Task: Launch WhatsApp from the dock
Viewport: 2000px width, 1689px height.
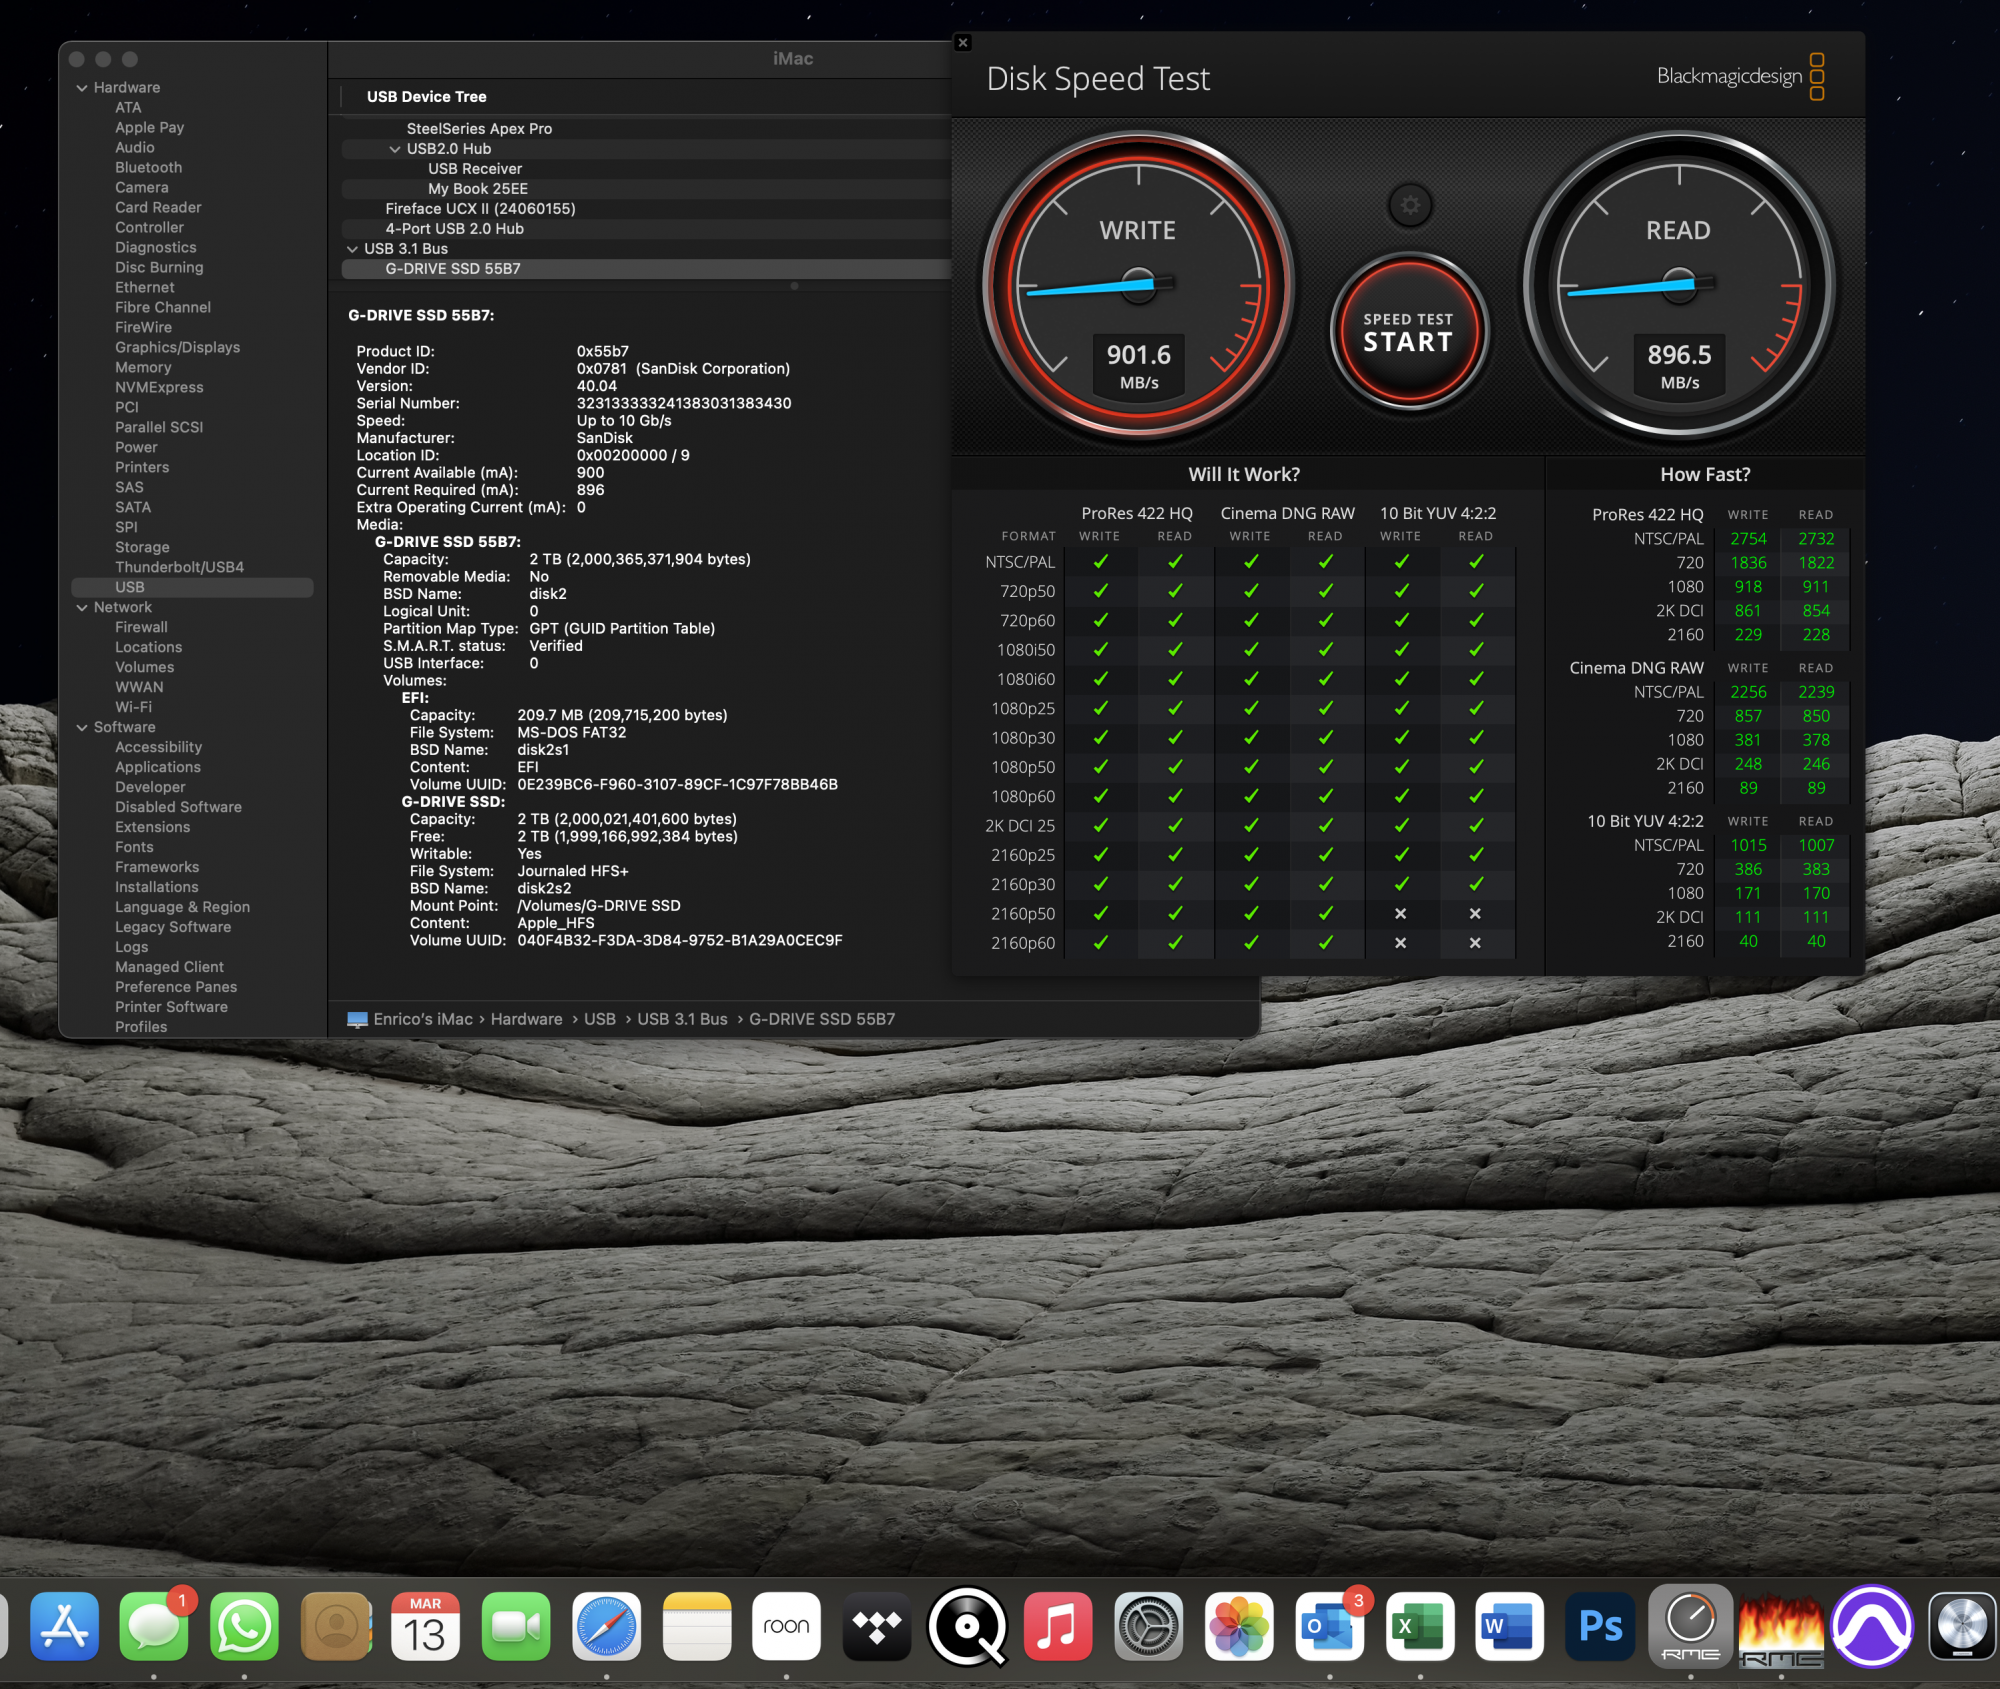Action: pyautogui.click(x=244, y=1627)
